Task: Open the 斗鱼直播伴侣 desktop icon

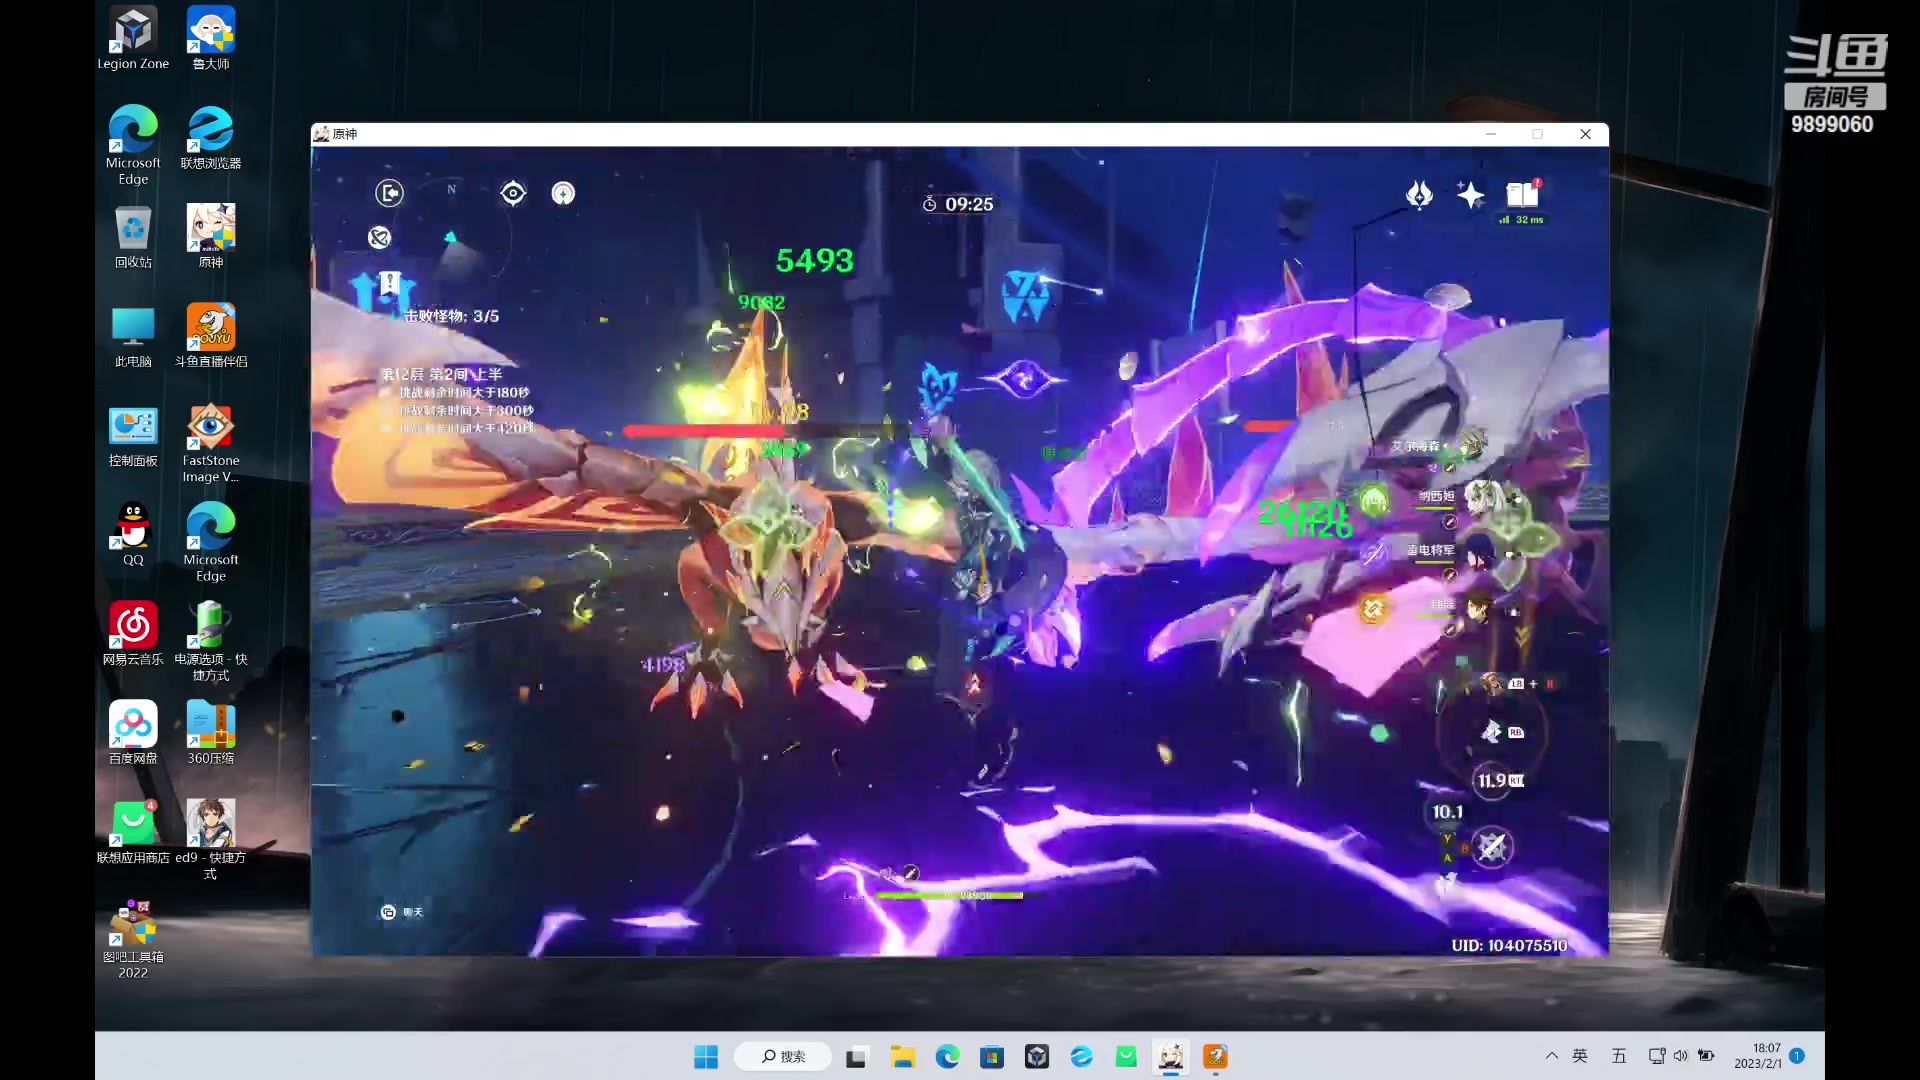Action: click(211, 336)
